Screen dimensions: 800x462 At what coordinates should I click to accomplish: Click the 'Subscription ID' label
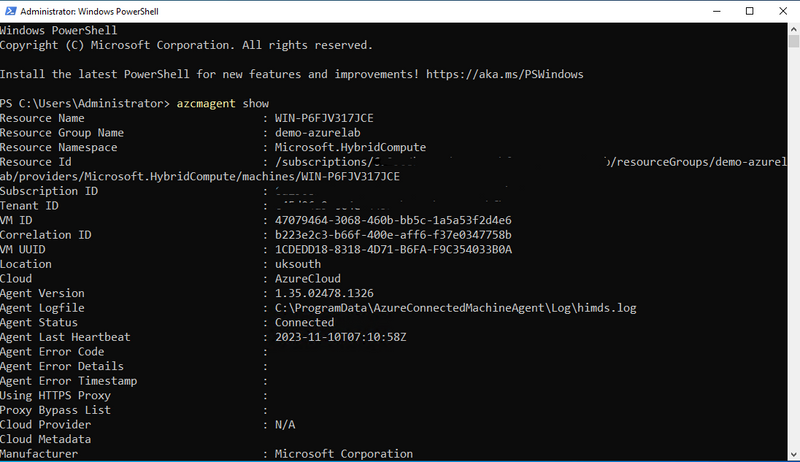pos(49,191)
